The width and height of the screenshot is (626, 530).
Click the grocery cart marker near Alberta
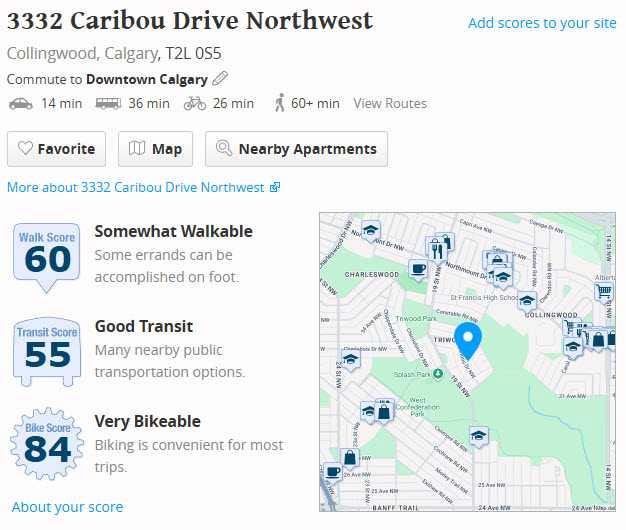pyautogui.click(x=603, y=291)
